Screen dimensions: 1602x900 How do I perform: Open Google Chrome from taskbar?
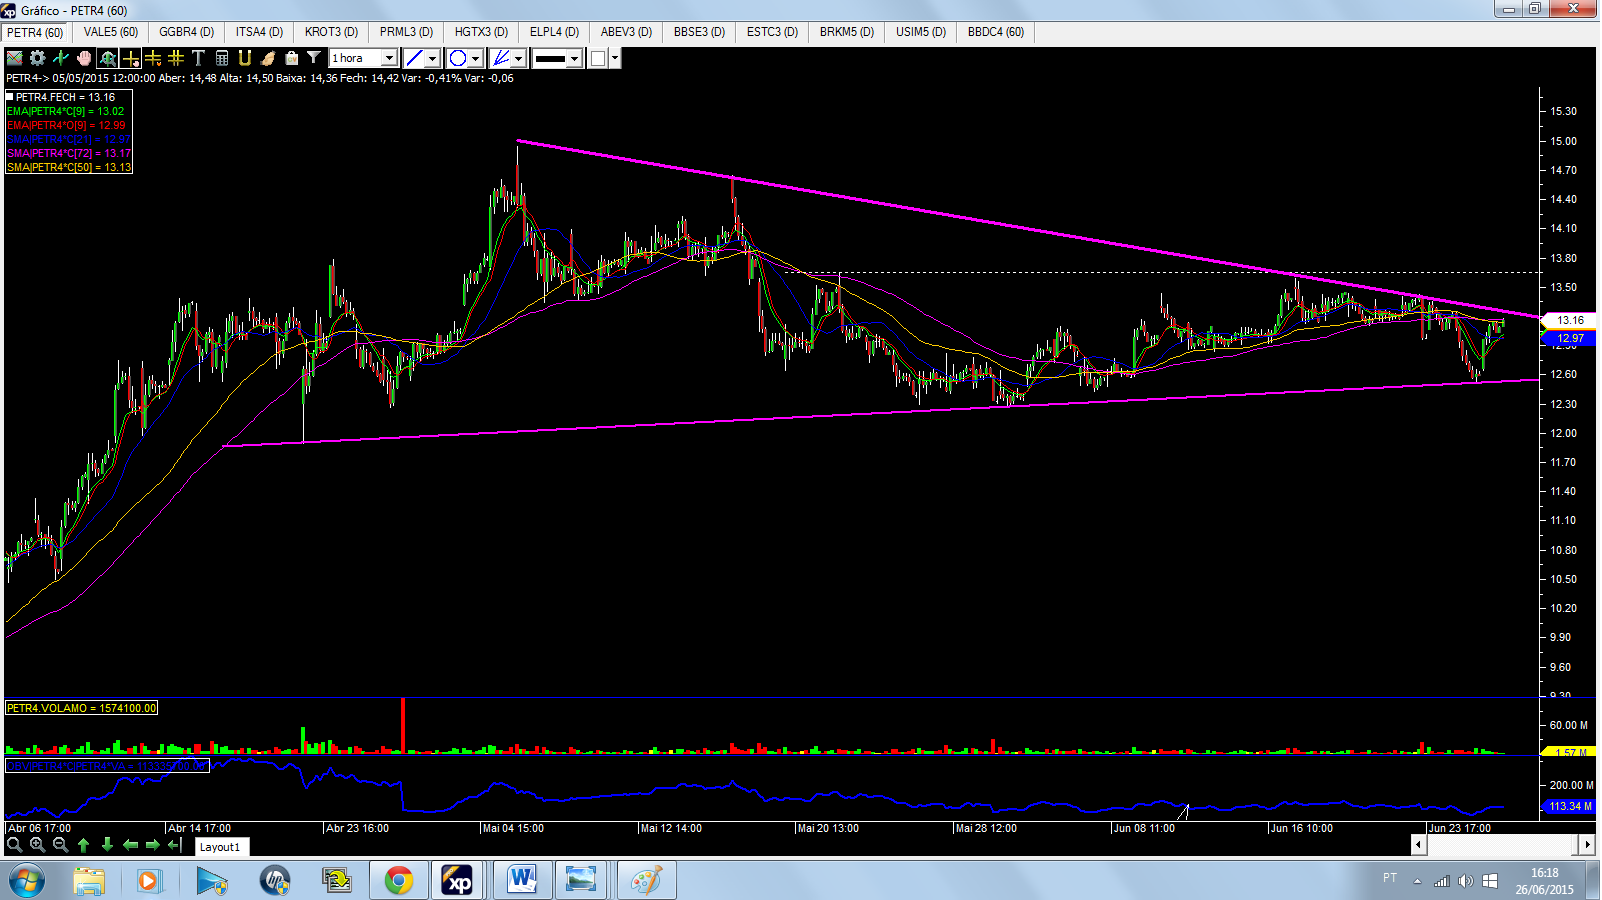[x=399, y=881]
